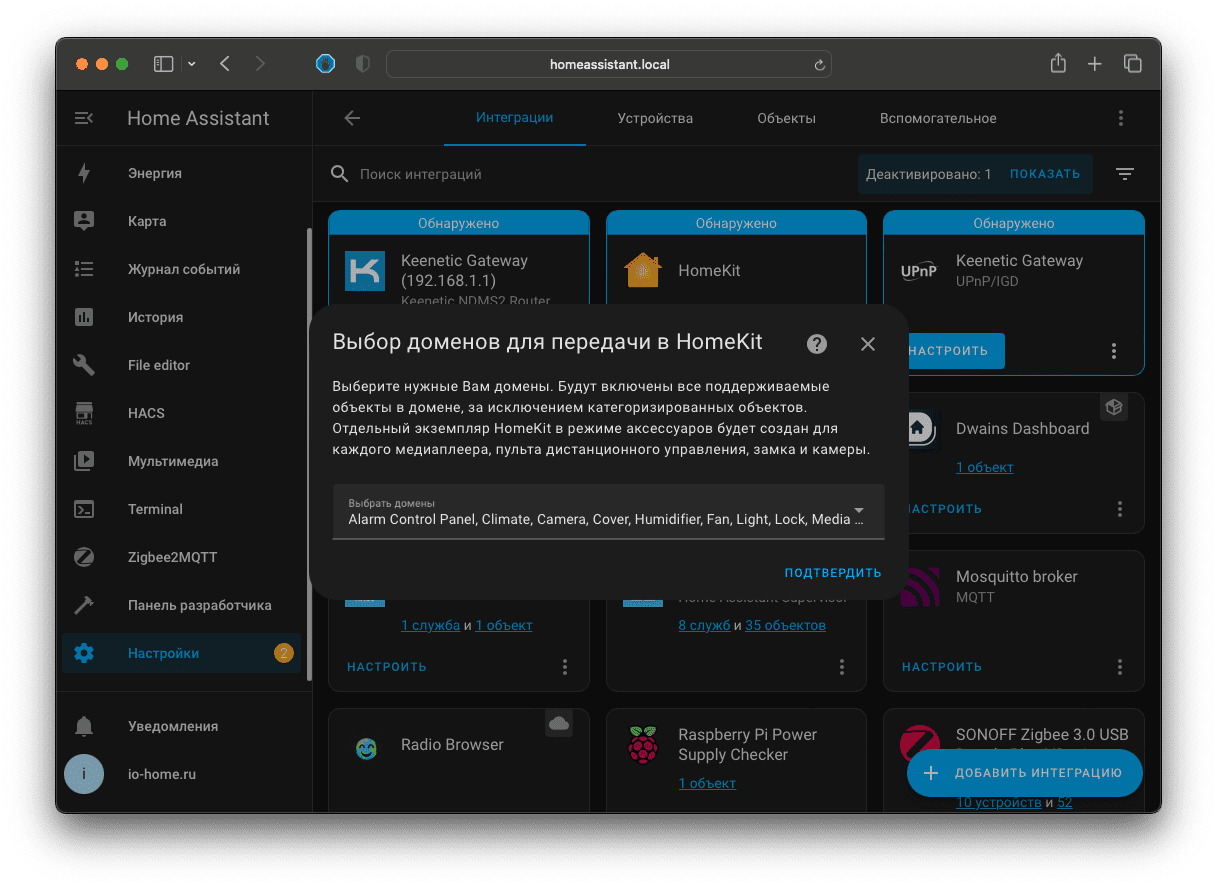Viewport: 1217px width, 887px height.
Task: Open the card menu beside 8 служб link
Action: click(842, 667)
